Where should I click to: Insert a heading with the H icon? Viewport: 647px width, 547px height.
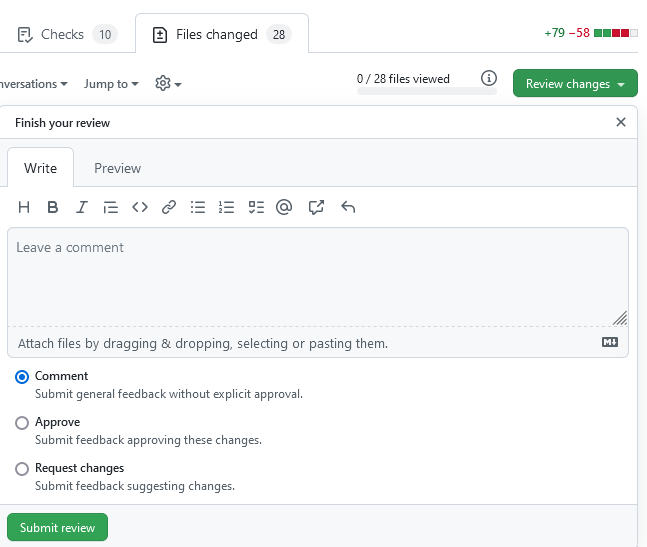[24, 207]
